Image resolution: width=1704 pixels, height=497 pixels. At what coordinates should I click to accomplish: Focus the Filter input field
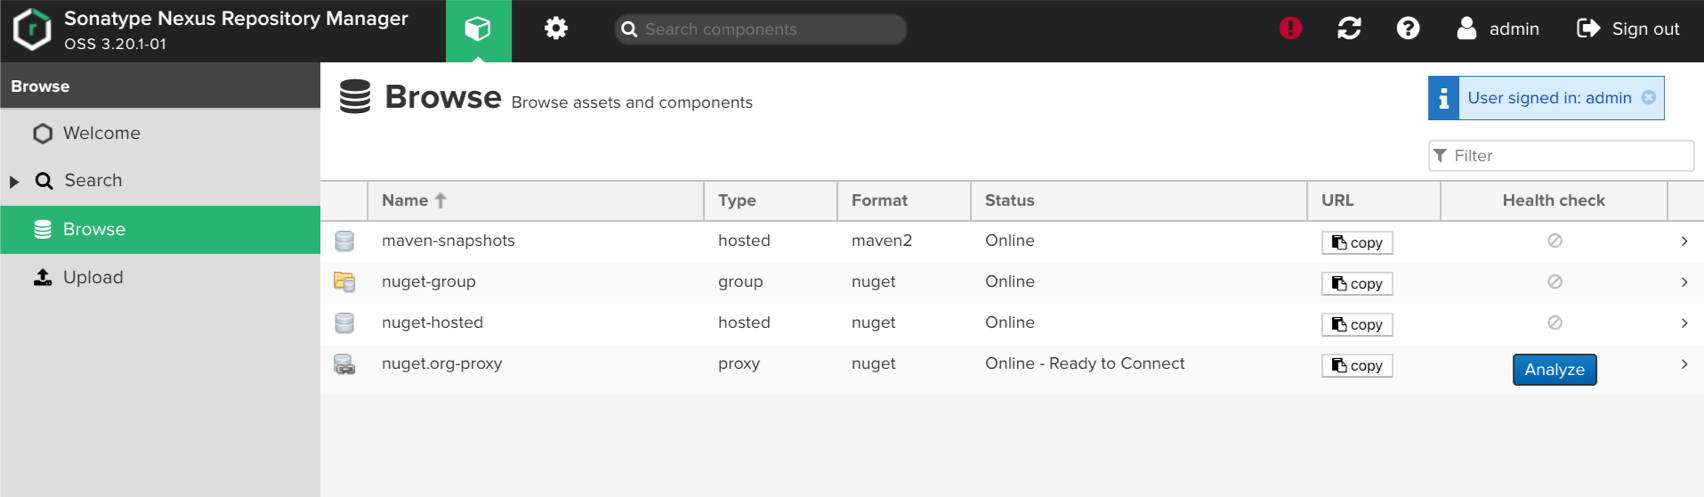(x=1561, y=156)
